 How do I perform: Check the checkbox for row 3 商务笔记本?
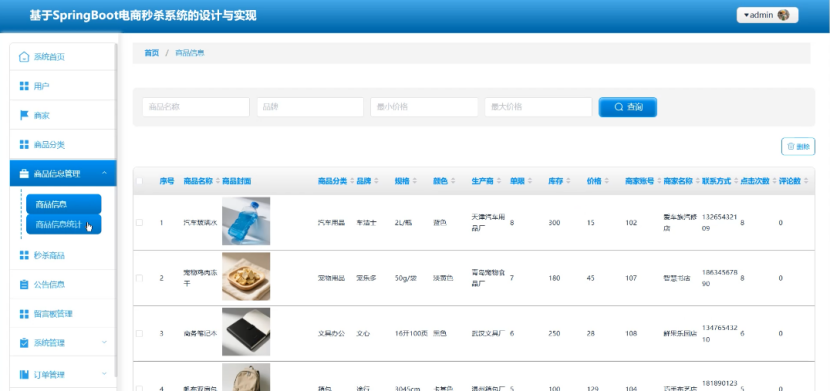(x=139, y=333)
